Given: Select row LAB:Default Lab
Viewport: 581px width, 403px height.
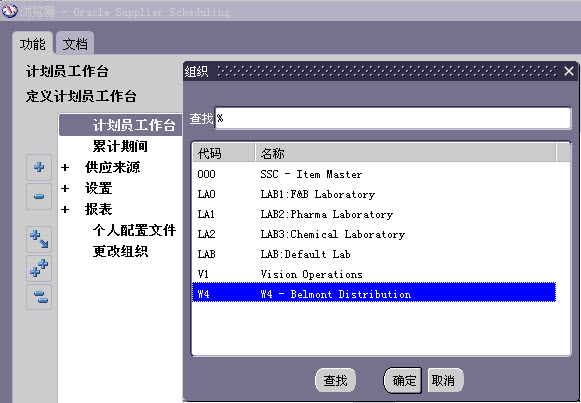Looking at the screenshot, I should (374, 254).
